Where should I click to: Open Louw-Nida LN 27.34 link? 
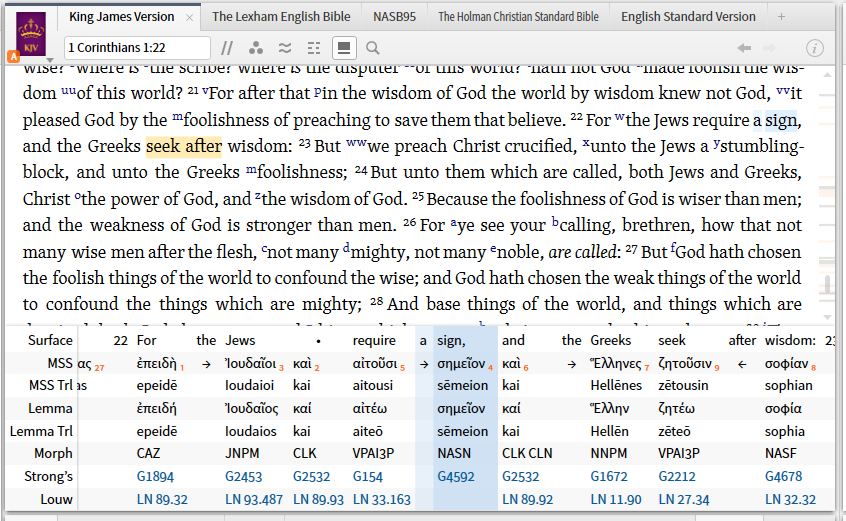(684, 499)
